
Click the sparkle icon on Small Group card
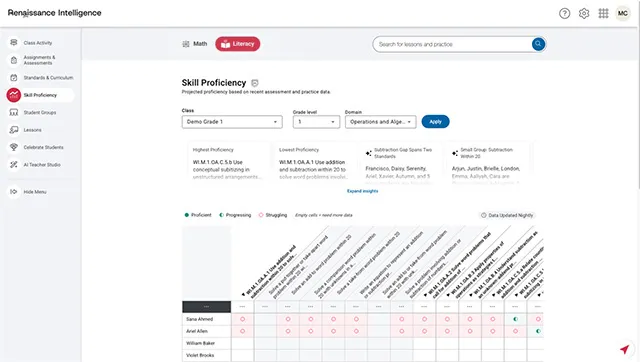[x=455, y=153]
